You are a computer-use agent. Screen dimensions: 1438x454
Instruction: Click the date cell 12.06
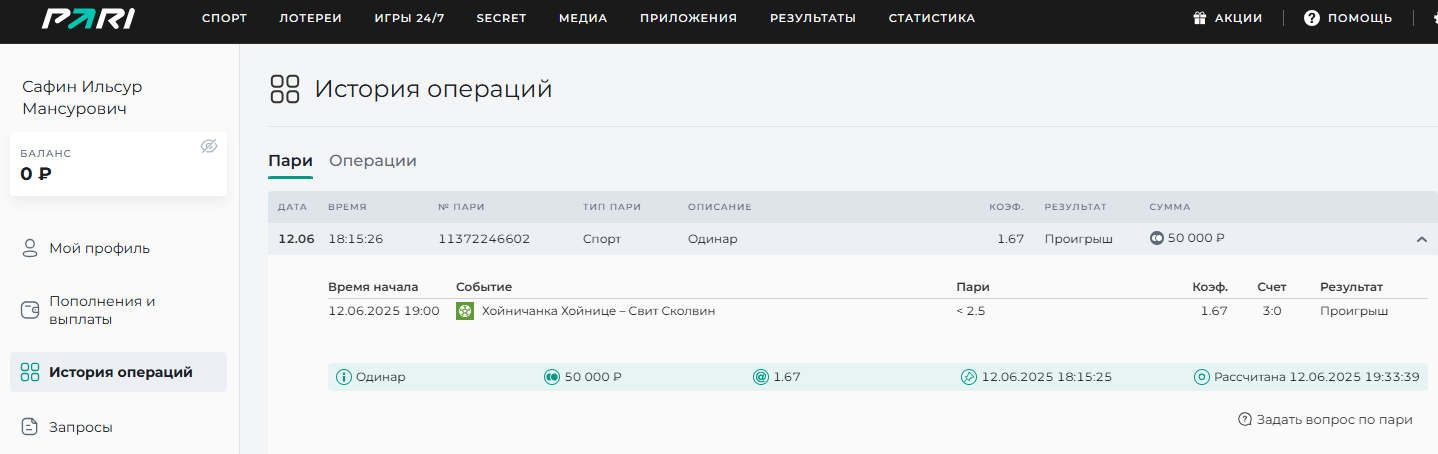coord(296,239)
